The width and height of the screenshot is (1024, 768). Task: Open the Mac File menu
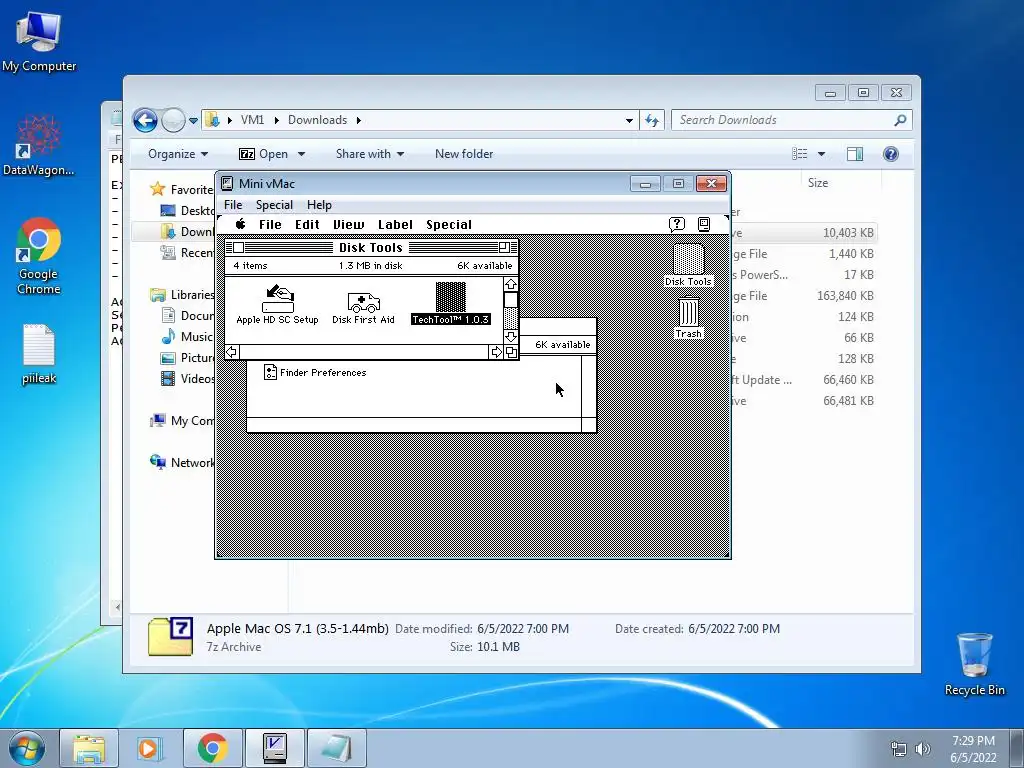[x=270, y=224]
